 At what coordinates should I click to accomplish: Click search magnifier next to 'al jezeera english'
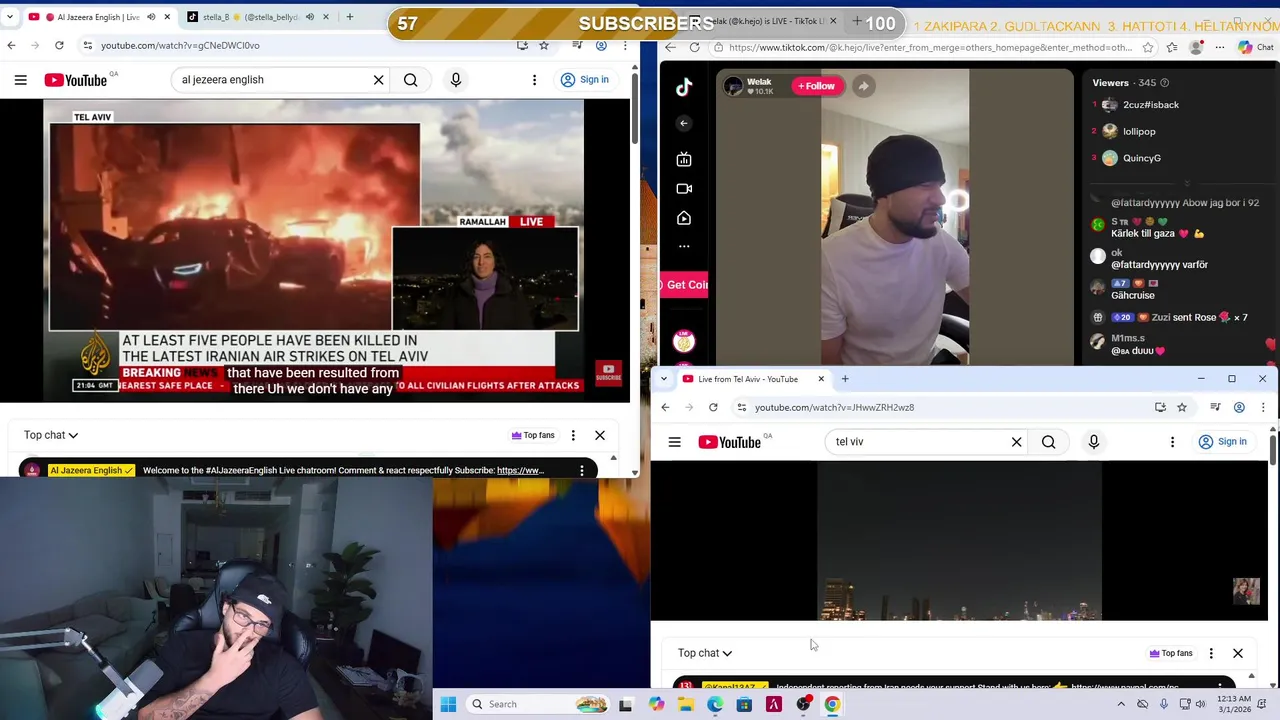[410, 80]
